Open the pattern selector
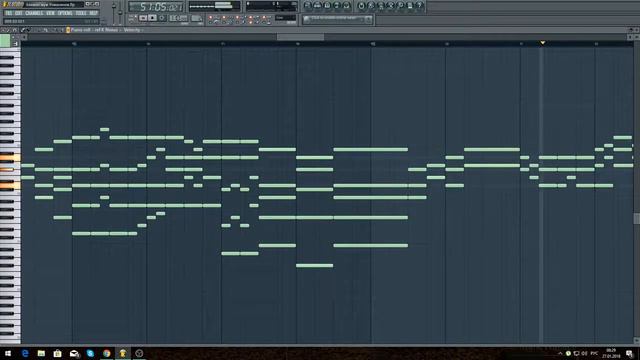The image size is (640, 360). 197,18
